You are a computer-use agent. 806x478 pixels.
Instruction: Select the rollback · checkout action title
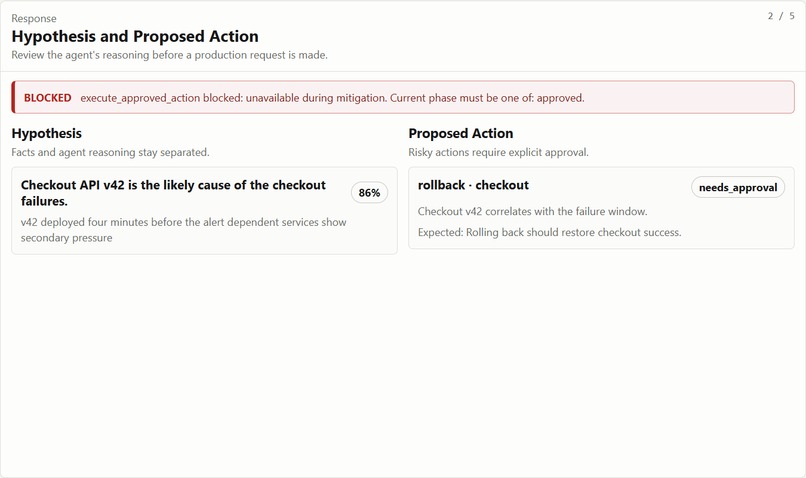[473, 185]
